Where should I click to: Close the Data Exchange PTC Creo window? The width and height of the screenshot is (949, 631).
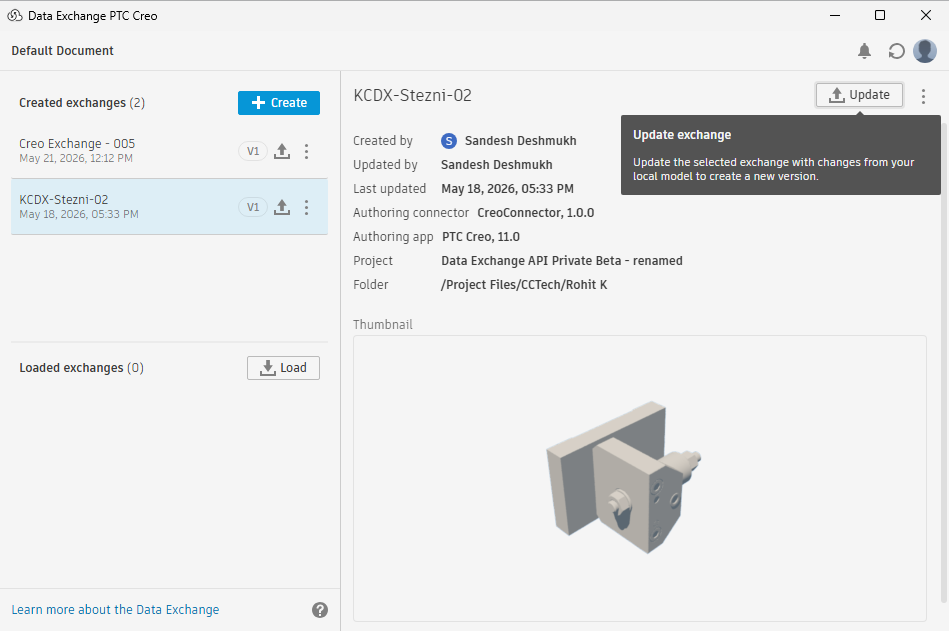(x=925, y=16)
